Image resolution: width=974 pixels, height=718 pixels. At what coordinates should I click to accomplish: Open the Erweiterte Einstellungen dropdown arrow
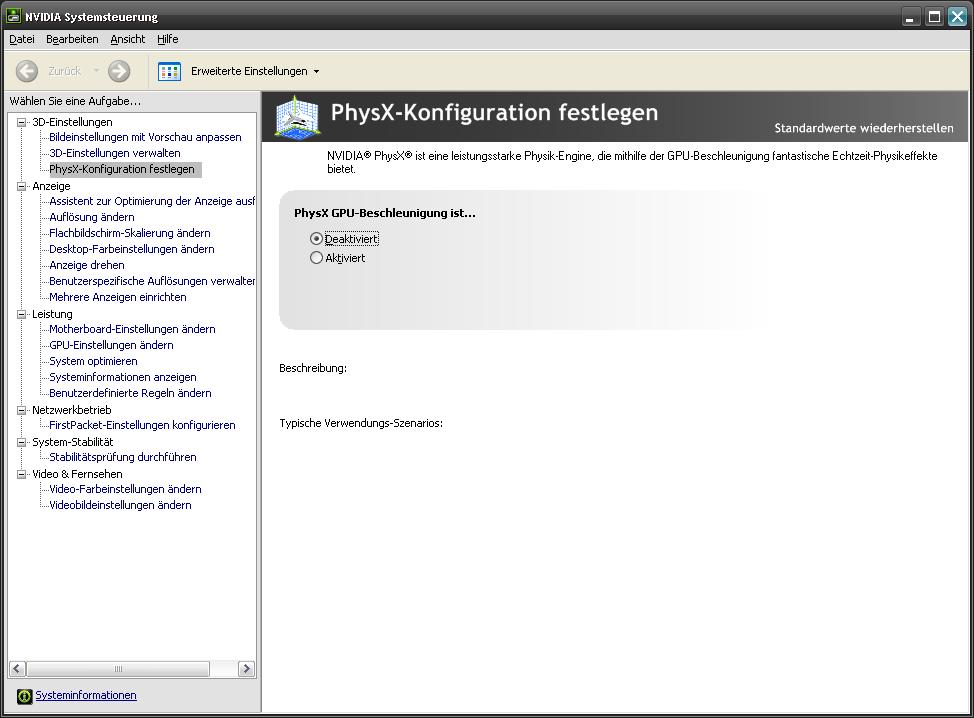[316, 71]
